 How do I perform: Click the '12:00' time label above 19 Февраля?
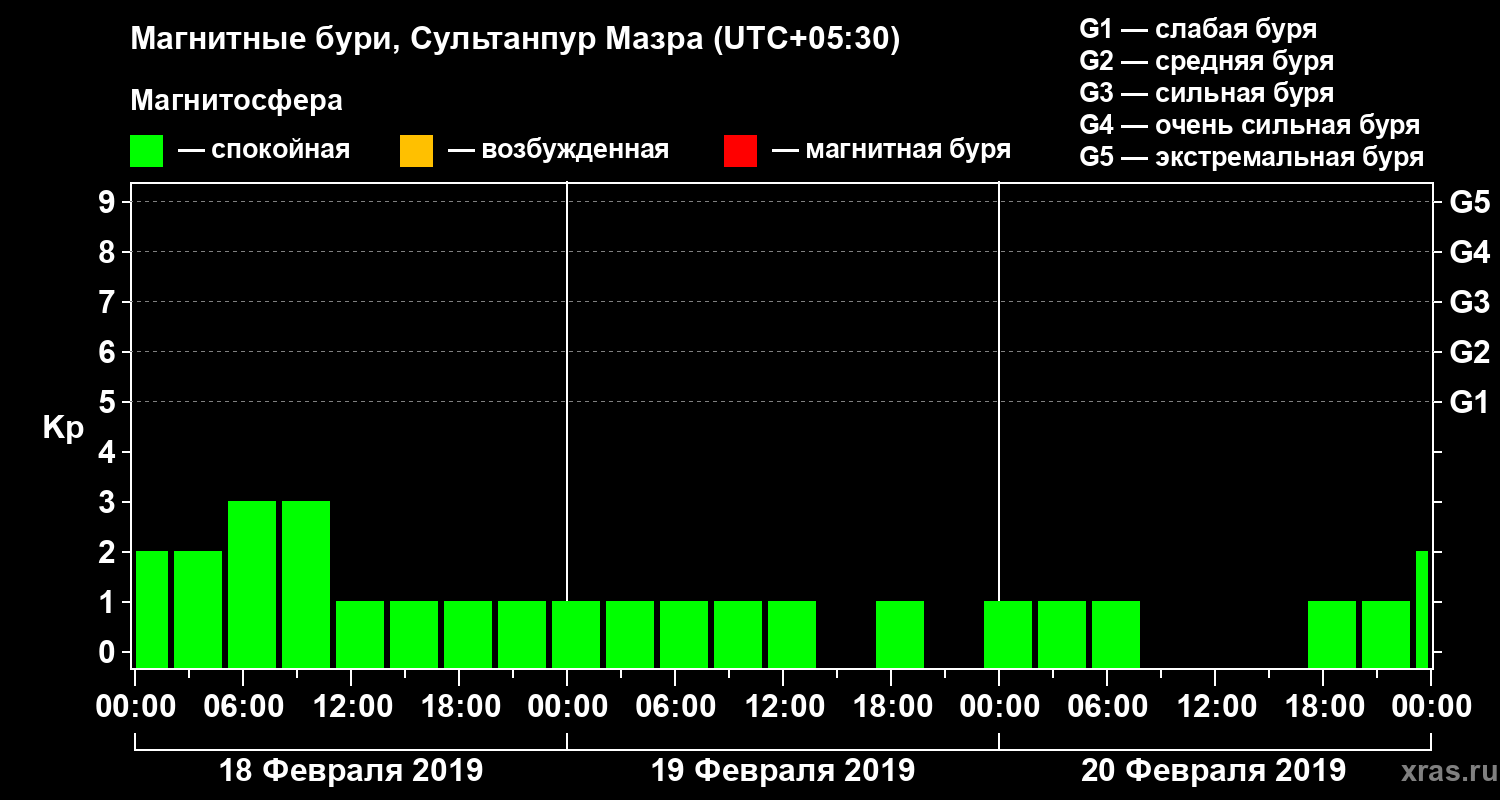coord(783,707)
